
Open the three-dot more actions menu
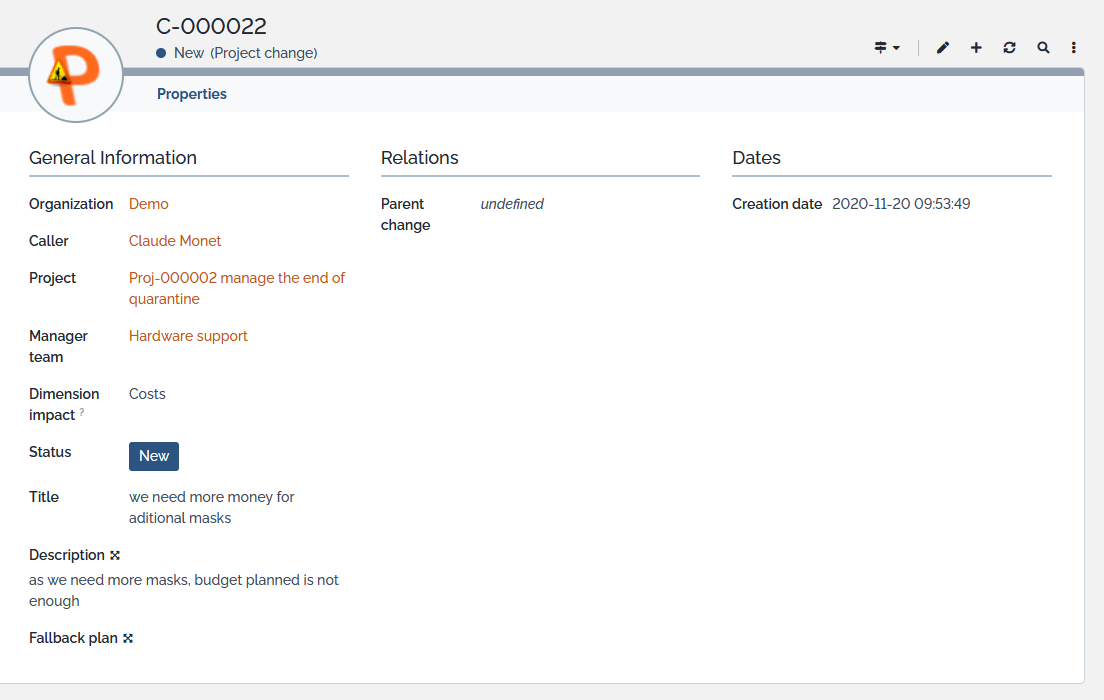[x=1074, y=48]
